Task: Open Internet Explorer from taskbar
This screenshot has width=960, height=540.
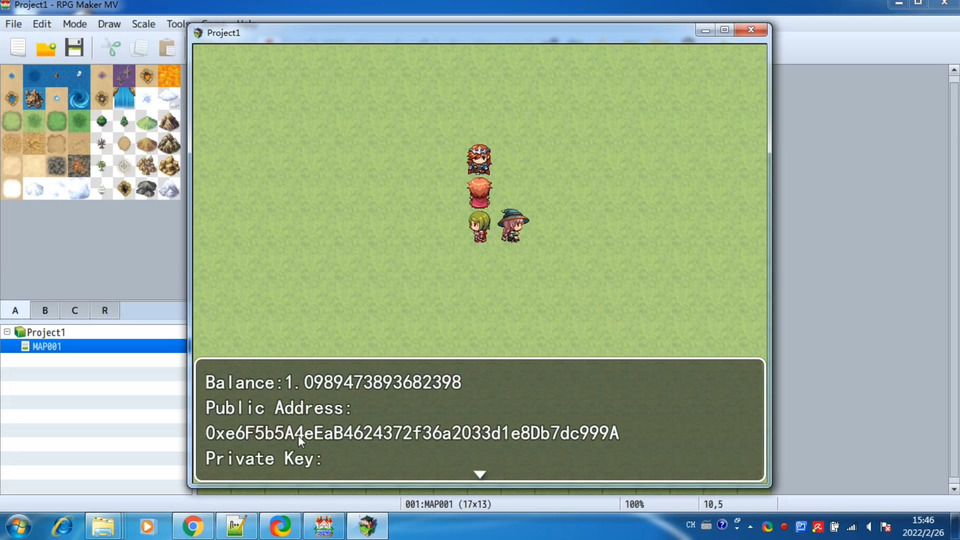Action: click(62, 527)
